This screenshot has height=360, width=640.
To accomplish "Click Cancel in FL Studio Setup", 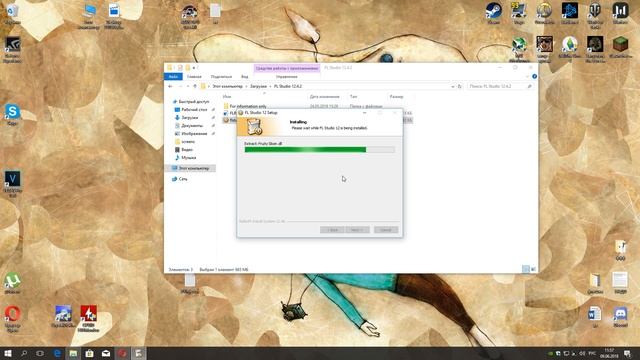I will click(386, 230).
